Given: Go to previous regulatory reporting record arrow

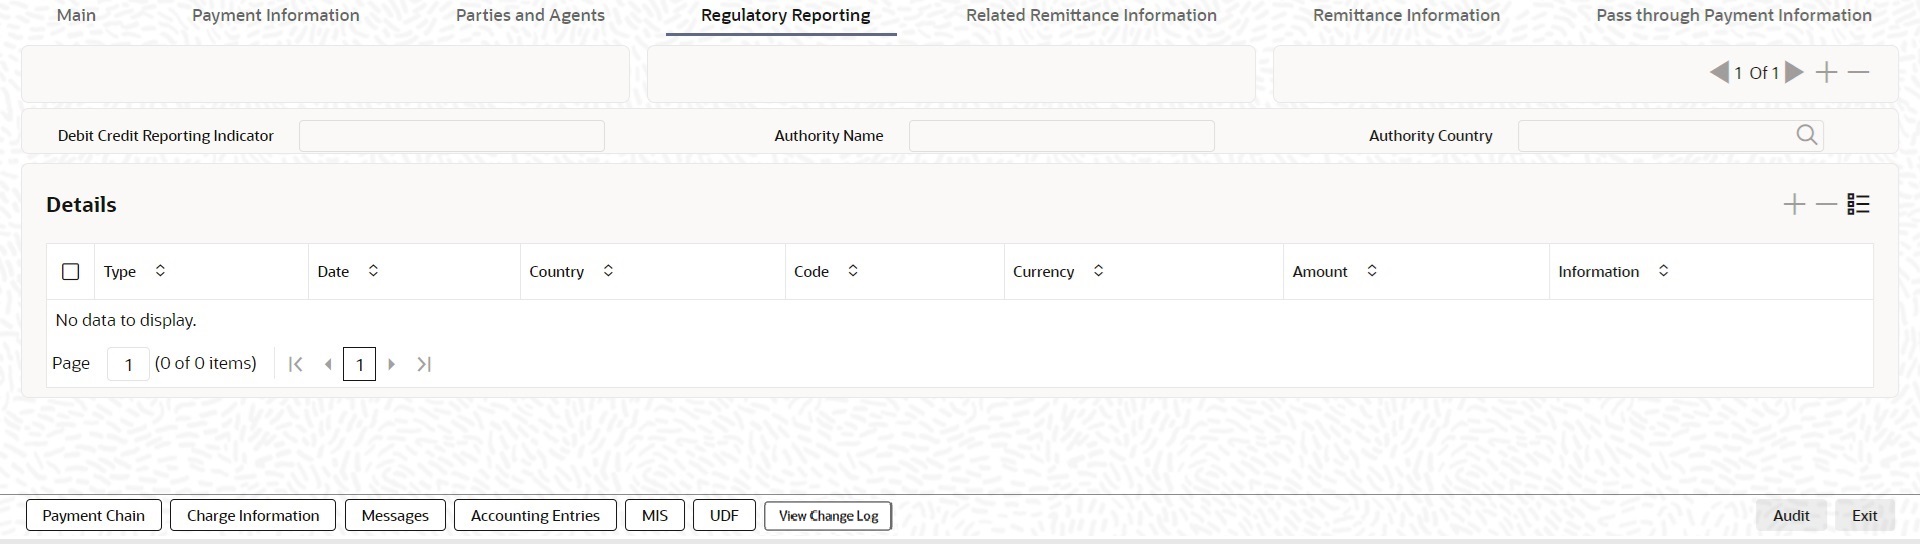Looking at the screenshot, I should (1719, 72).
